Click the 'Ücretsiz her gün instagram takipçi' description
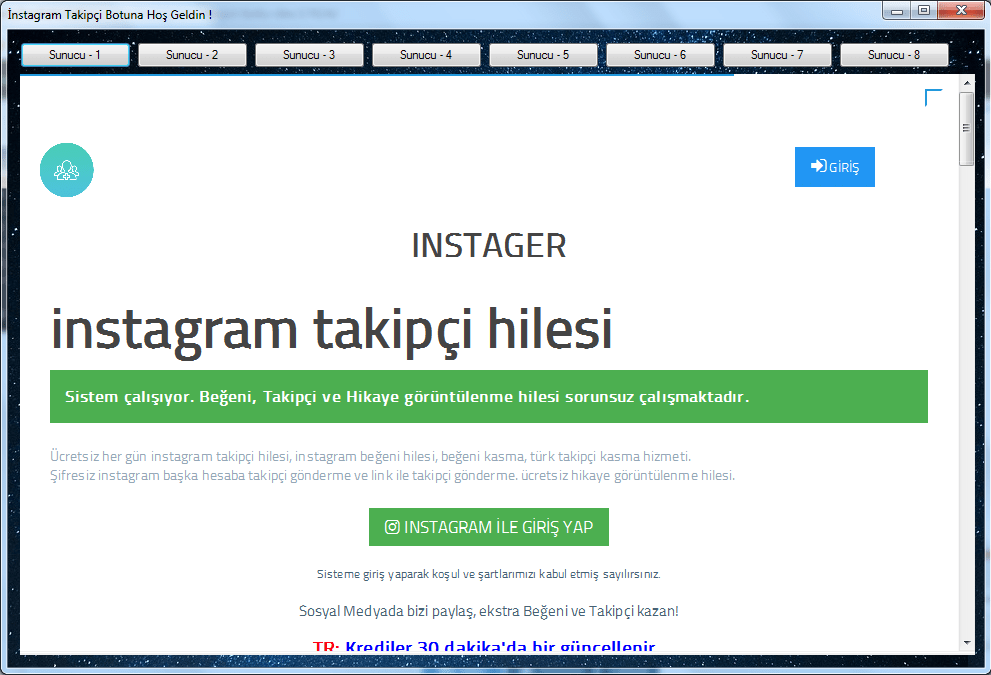Screen dimensions: 991x675 coord(392,466)
